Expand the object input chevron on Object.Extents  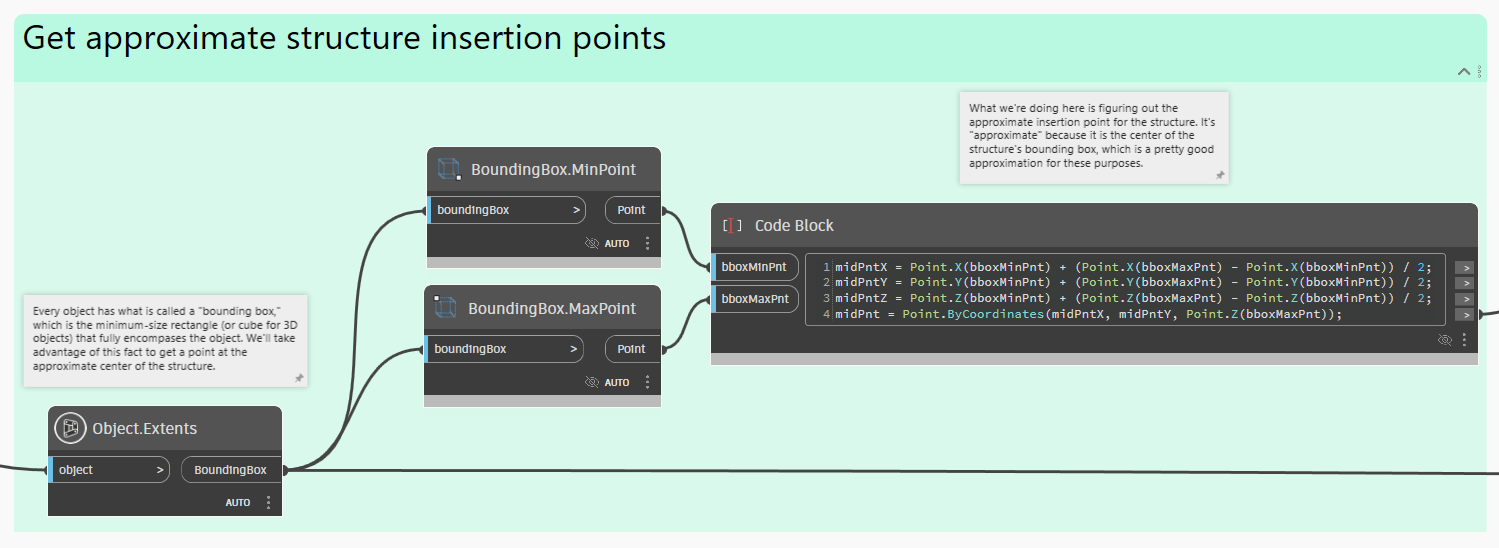[161, 470]
